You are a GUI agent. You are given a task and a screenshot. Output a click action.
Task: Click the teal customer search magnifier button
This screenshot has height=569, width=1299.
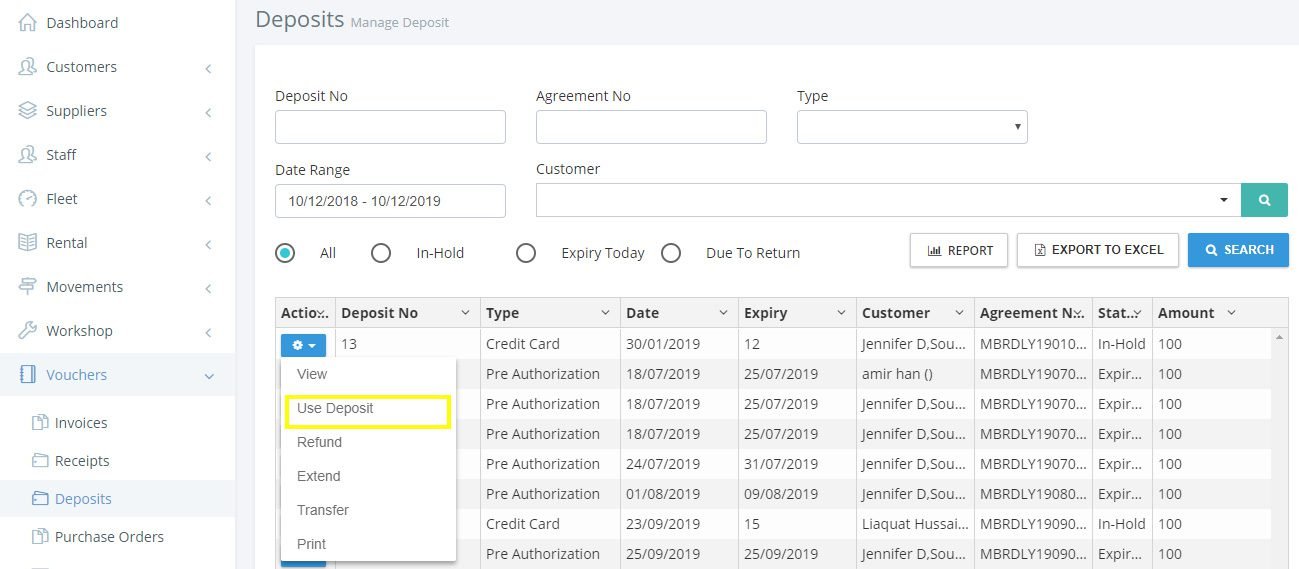[x=1265, y=200]
